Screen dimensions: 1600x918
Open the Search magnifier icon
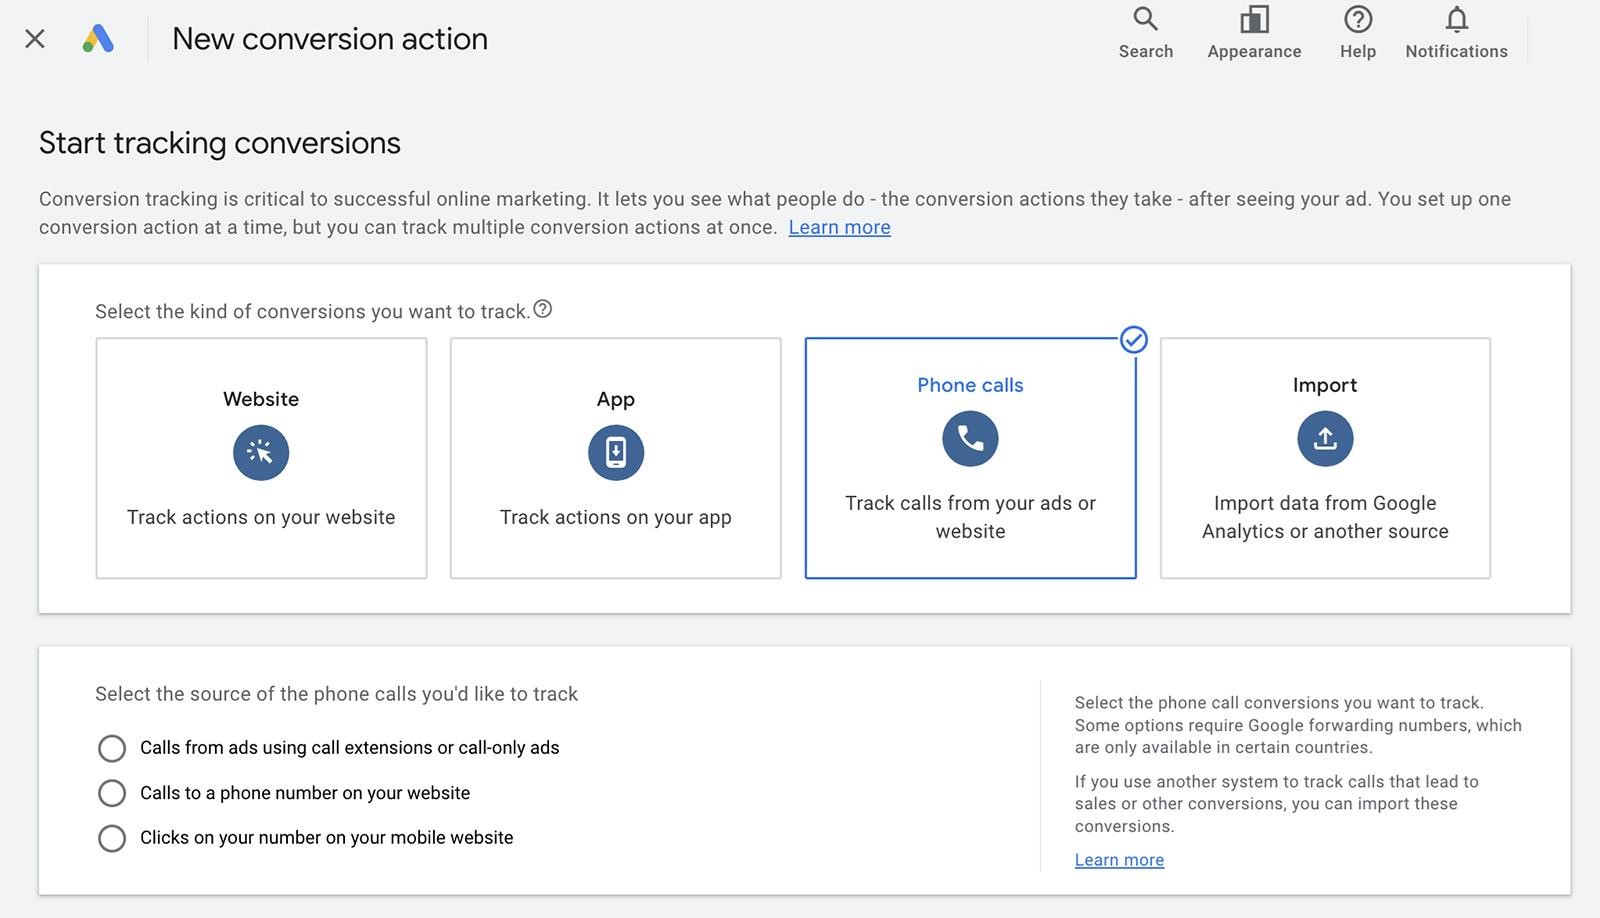click(x=1145, y=19)
